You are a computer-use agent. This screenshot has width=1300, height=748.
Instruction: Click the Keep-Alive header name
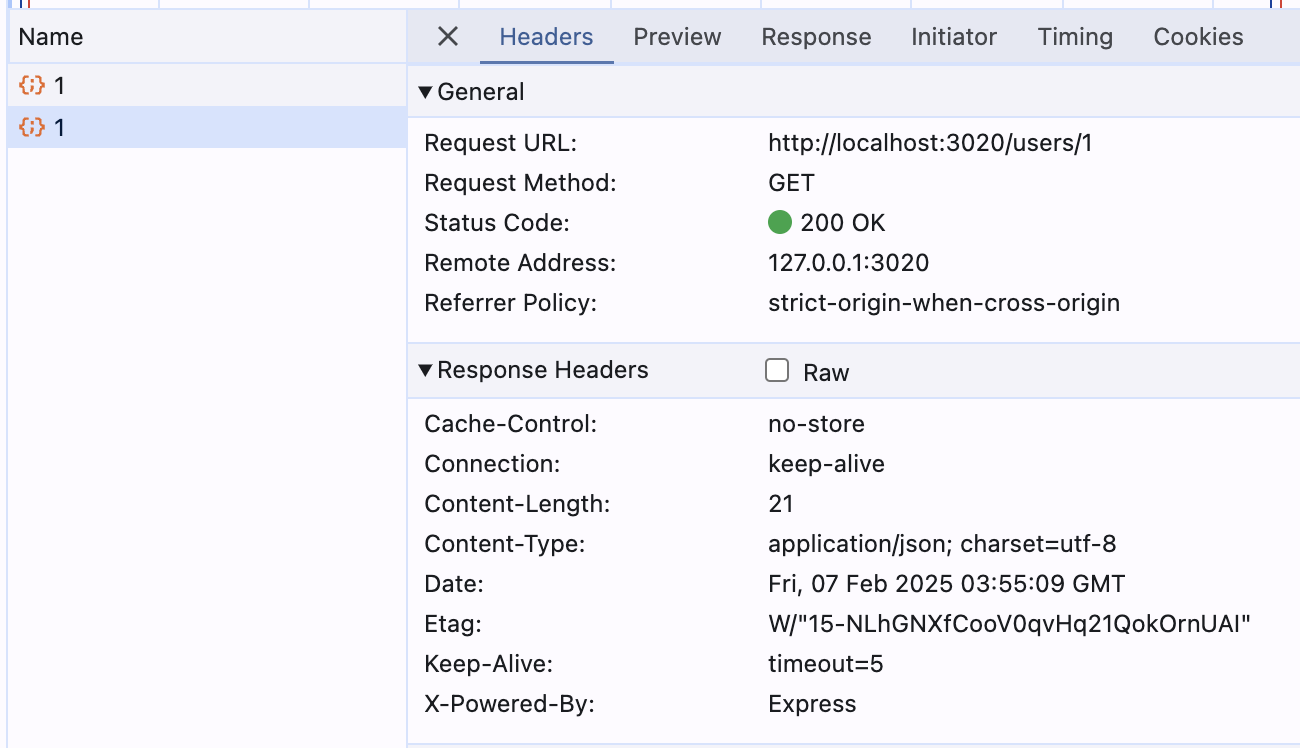click(x=488, y=664)
